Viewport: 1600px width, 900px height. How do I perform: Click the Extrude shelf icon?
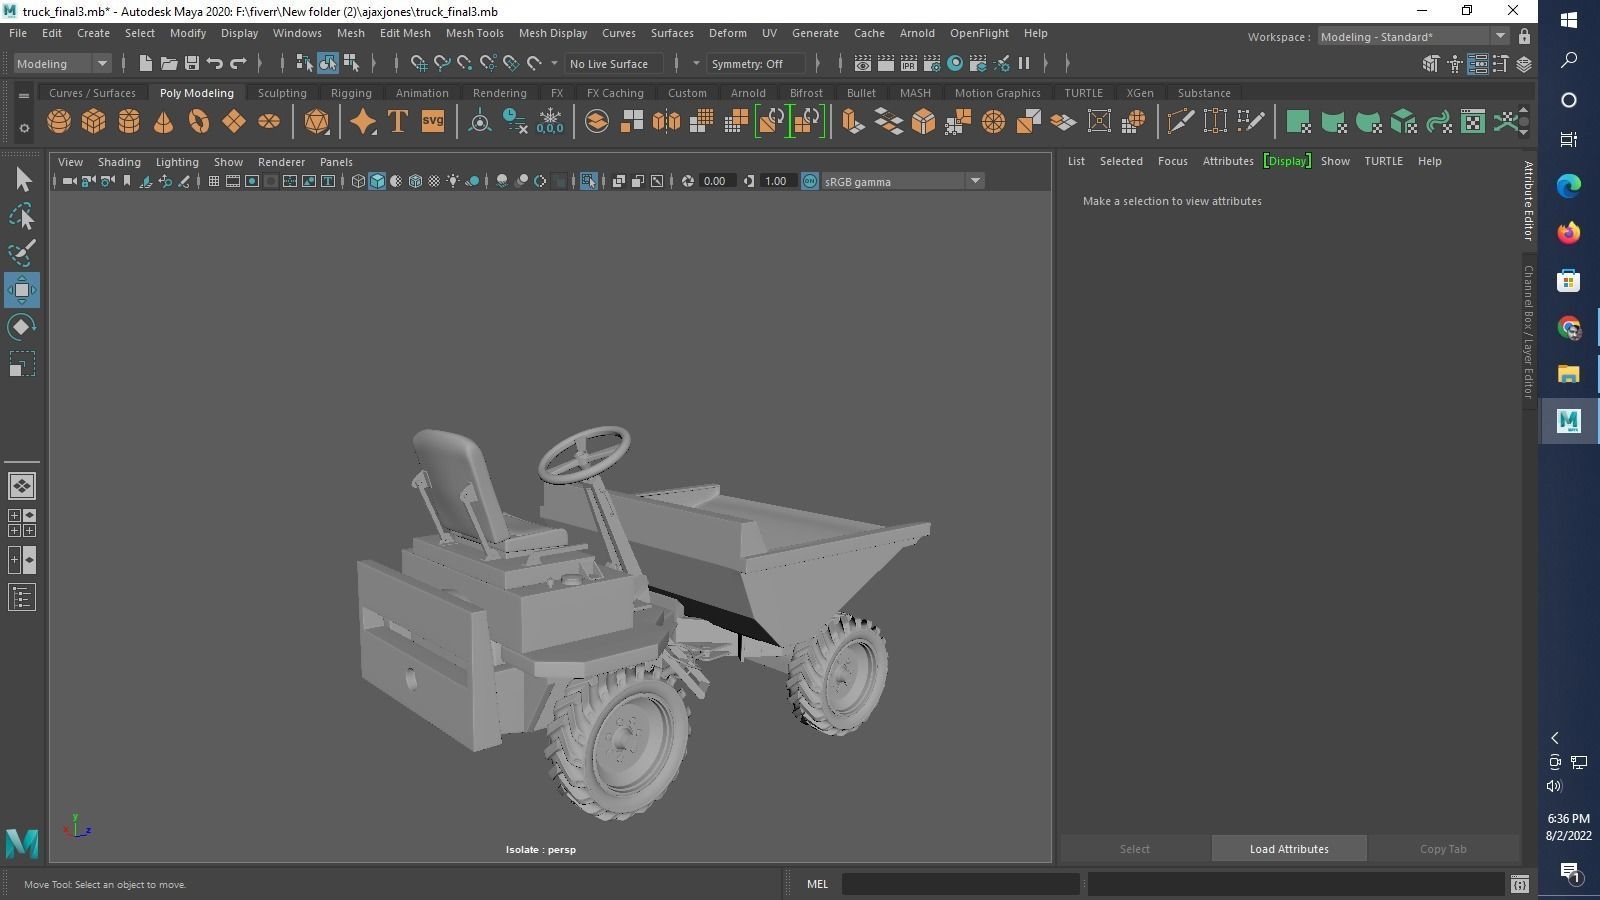coord(853,122)
